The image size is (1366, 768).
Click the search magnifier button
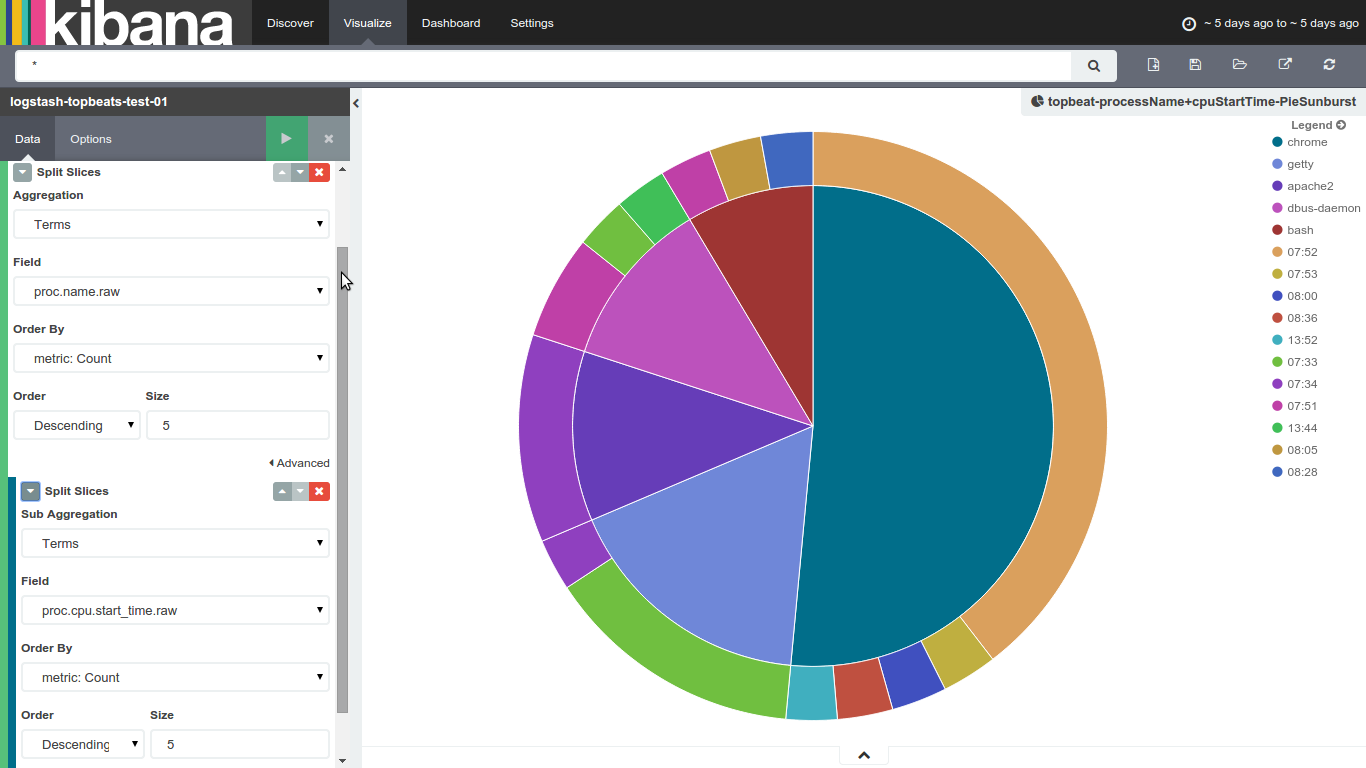[1093, 66]
